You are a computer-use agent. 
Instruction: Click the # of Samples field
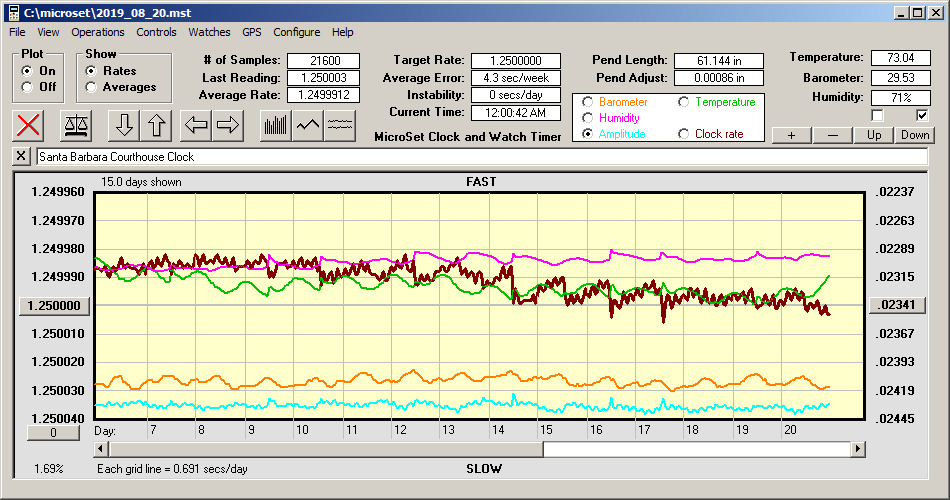[x=324, y=61]
